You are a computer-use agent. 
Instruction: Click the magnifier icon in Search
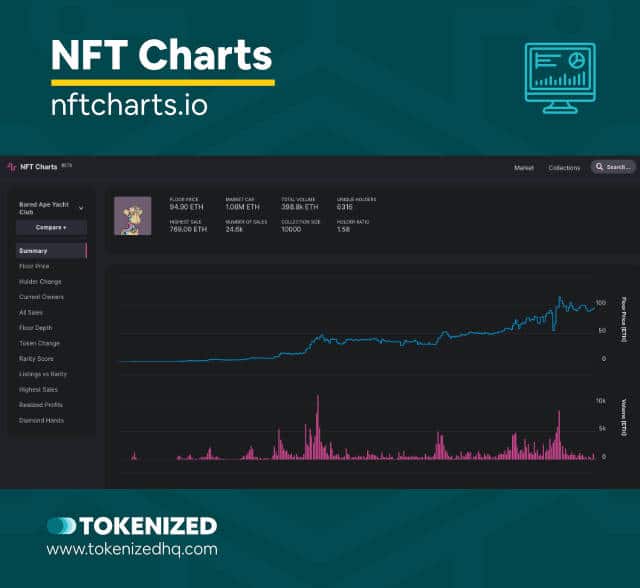[599, 166]
